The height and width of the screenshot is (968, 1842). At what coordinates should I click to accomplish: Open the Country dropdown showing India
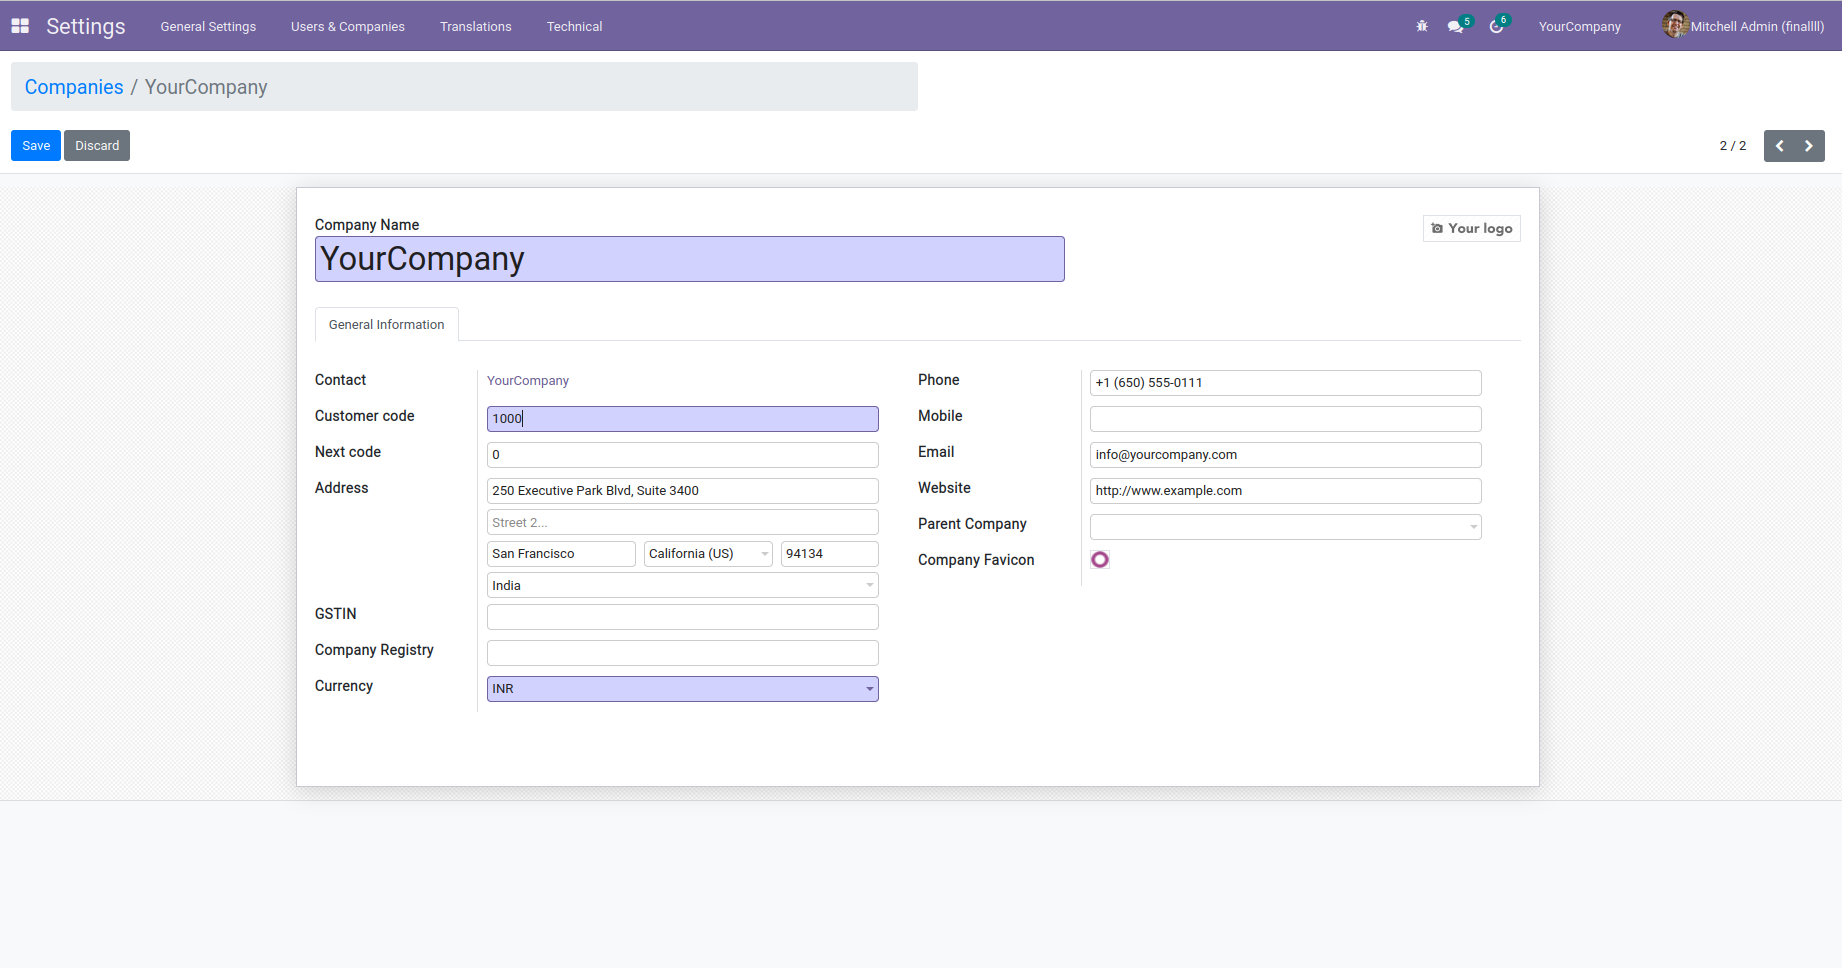[869, 586]
